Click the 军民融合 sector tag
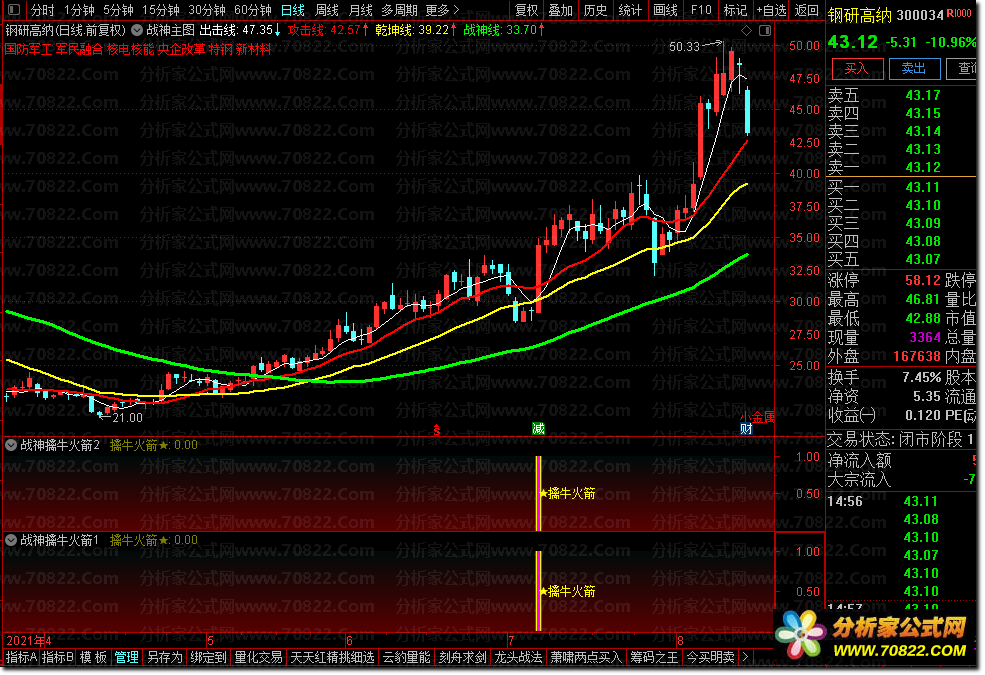The height and width of the screenshot is (675, 985). point(79,49)
